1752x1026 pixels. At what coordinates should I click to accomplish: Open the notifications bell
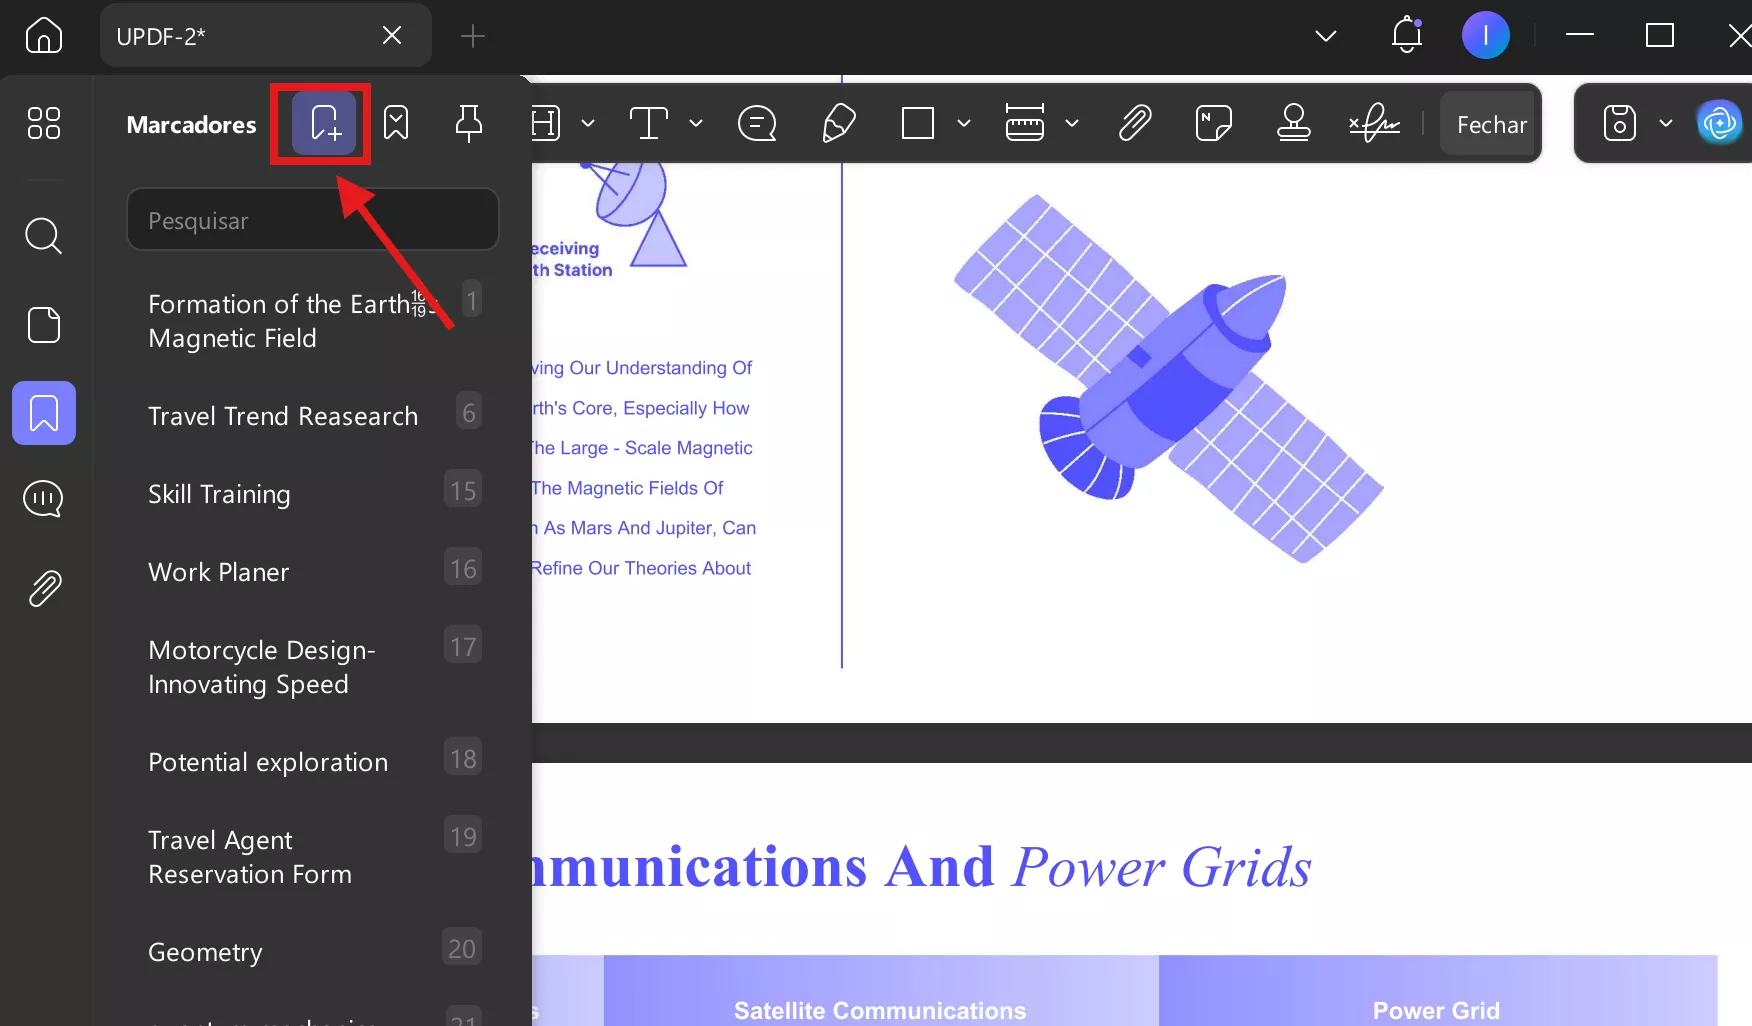click(x=1407, y=35)
